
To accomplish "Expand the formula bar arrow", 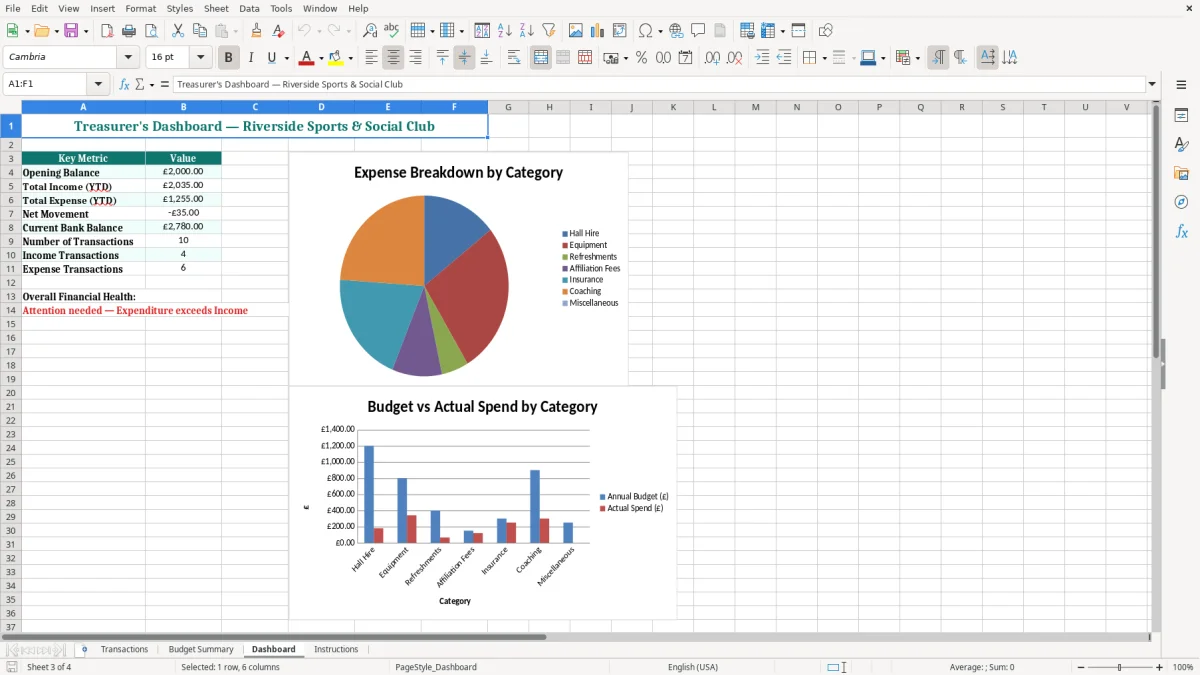I will click(1152, 85).
